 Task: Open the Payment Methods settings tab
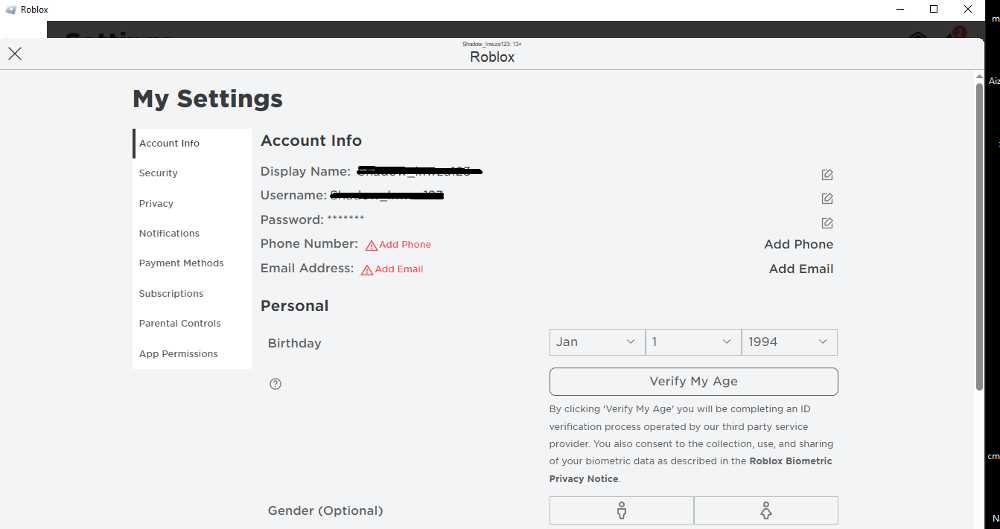192,263
